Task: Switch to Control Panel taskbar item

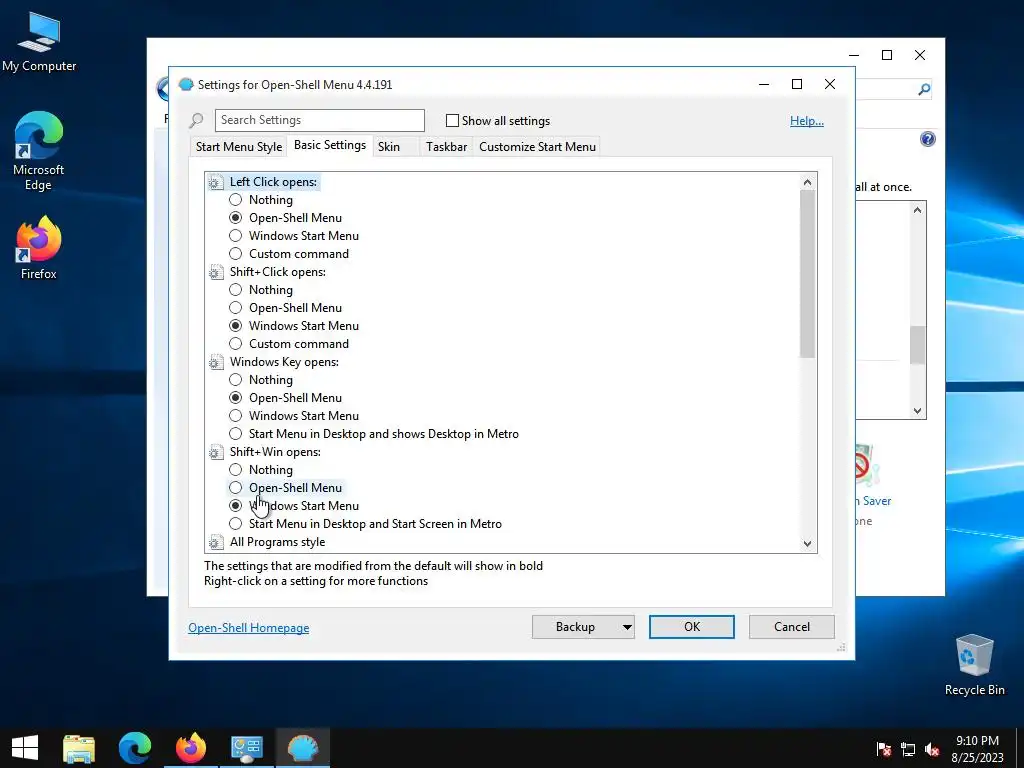Action: coord(246,748)
